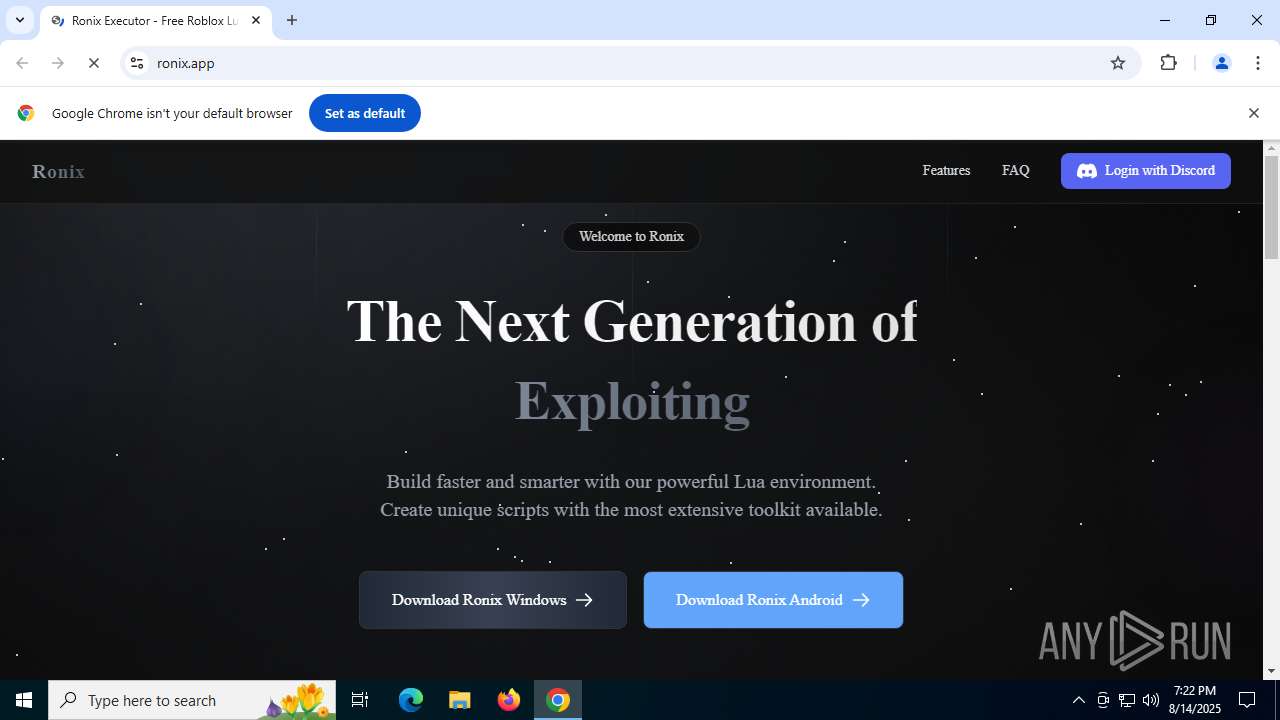Open Task View on taskbar
The height and width of the screenshot is (720, 1280).
[360, 700]
